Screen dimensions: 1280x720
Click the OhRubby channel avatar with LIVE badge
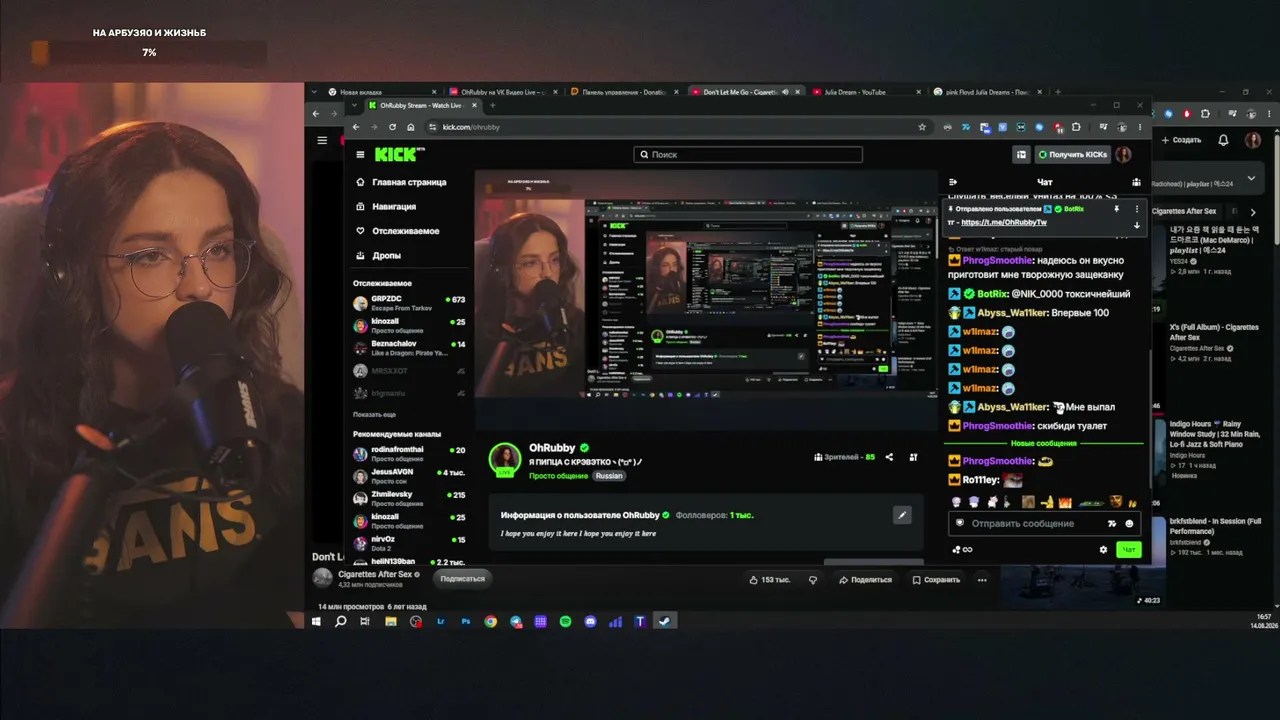pos(504,459)
